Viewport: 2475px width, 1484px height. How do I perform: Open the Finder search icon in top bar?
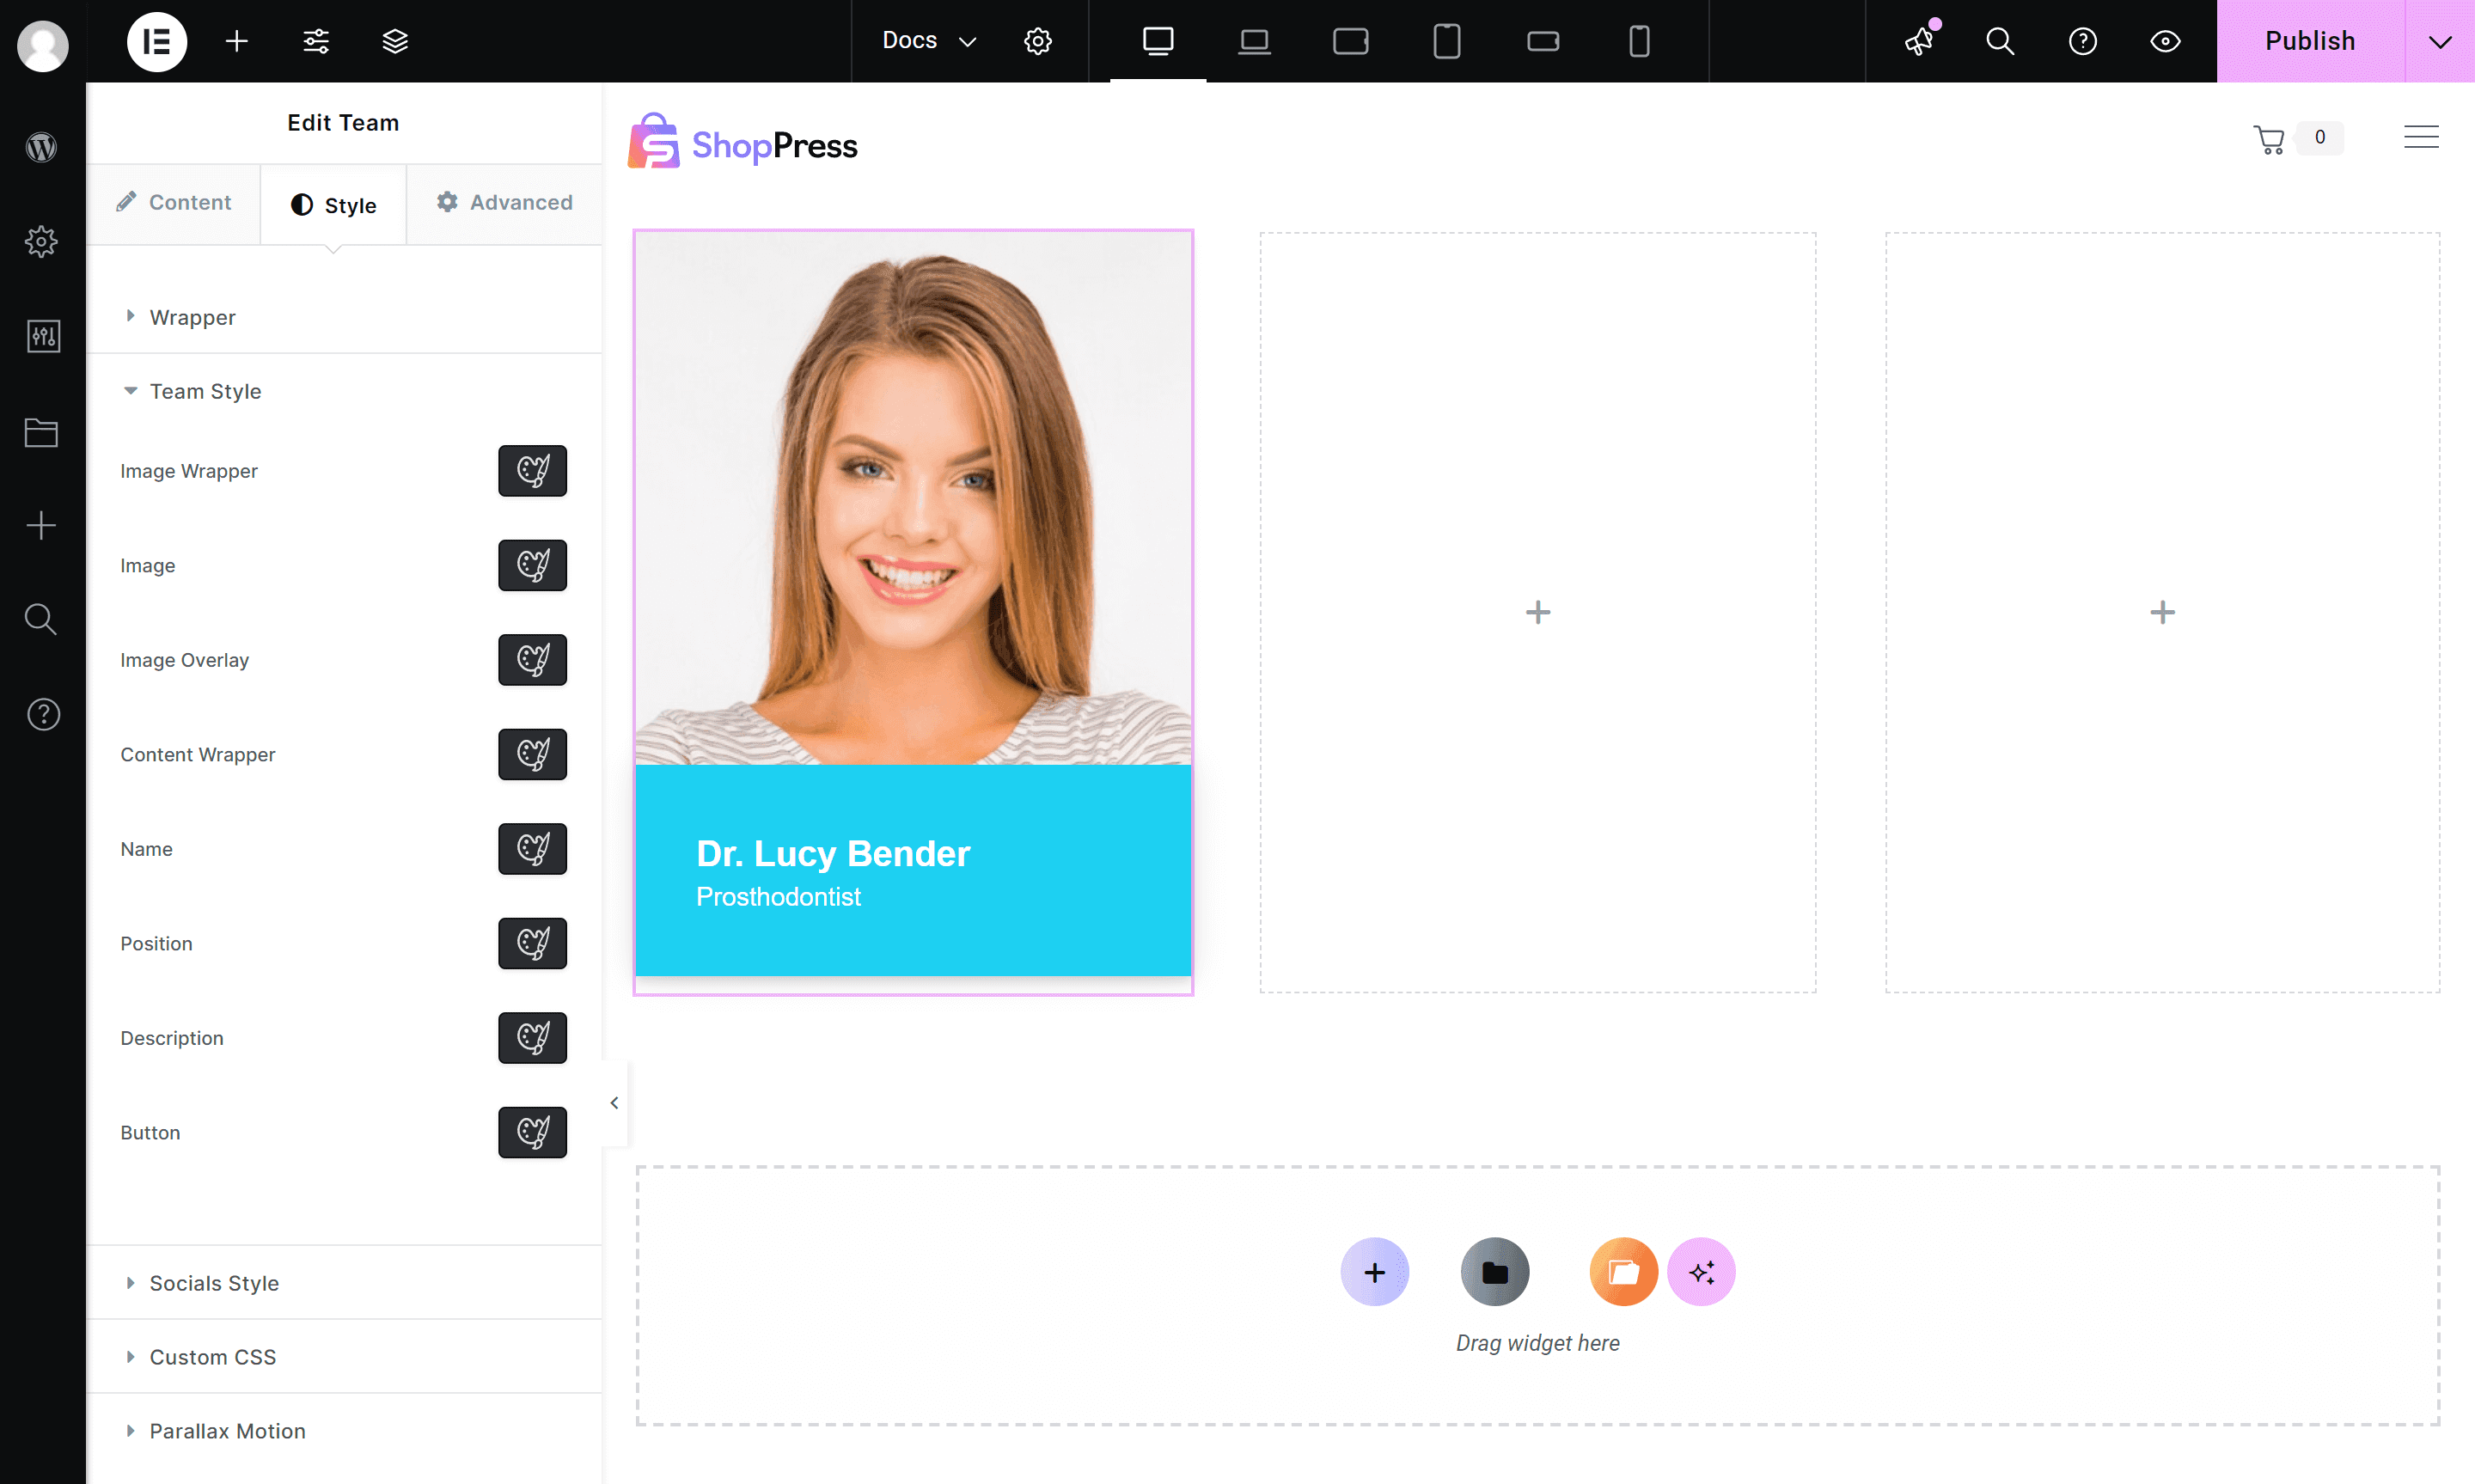[2000, 41]
